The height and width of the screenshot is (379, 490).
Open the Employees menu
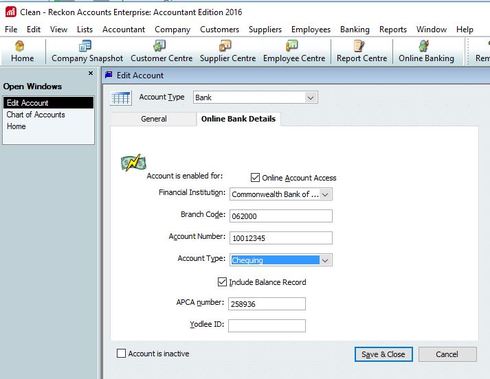pos(311,29)
